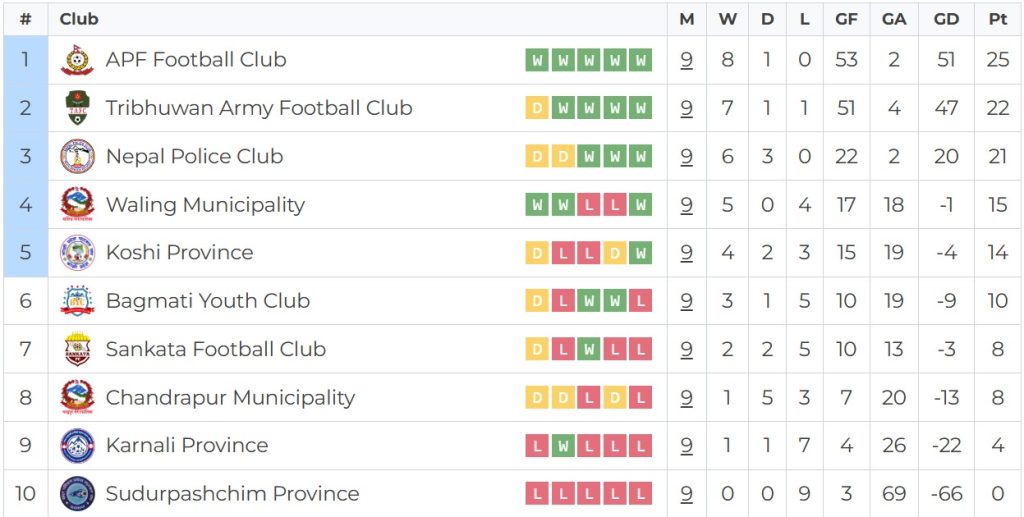The width and height of the screenshot is (1024, 517).
Task: Click the APF Football Club logo
Action: [77, 60]
